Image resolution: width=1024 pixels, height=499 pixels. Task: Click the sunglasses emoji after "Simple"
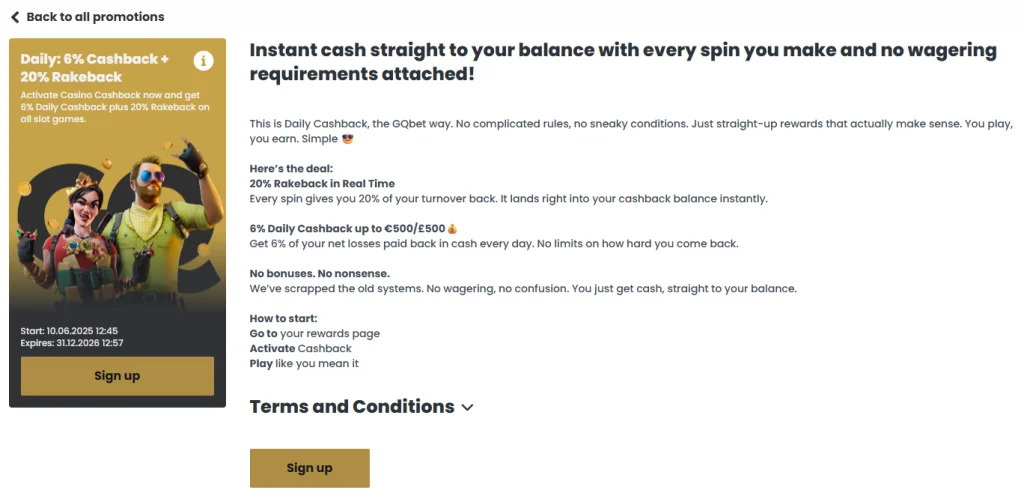[x=347, y=139]
